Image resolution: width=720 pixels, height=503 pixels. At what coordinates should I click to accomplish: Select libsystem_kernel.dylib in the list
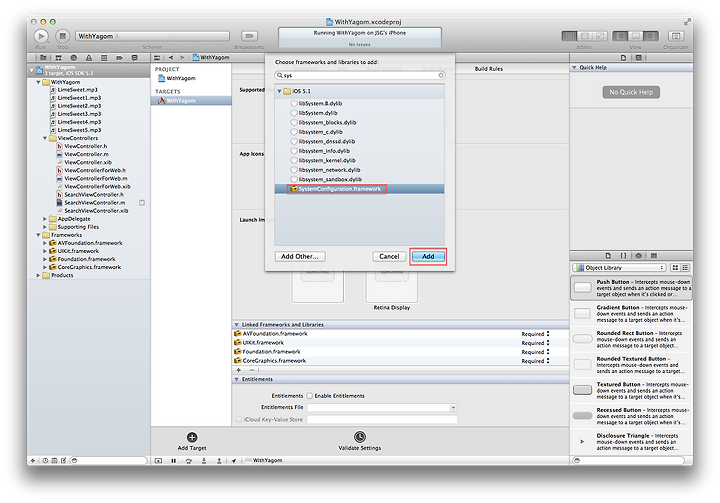tap(359, 160)
